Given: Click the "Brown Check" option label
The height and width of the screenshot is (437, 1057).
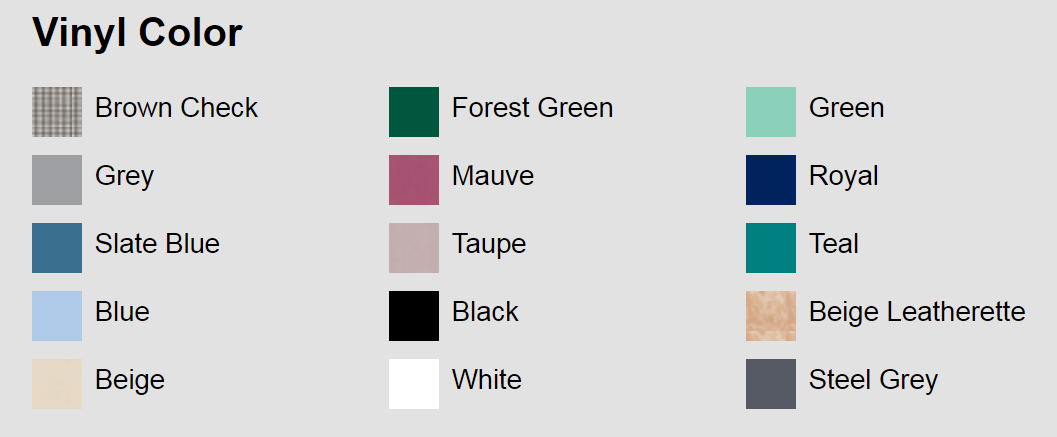Looking at the screenshot, I should pos(176,108).
